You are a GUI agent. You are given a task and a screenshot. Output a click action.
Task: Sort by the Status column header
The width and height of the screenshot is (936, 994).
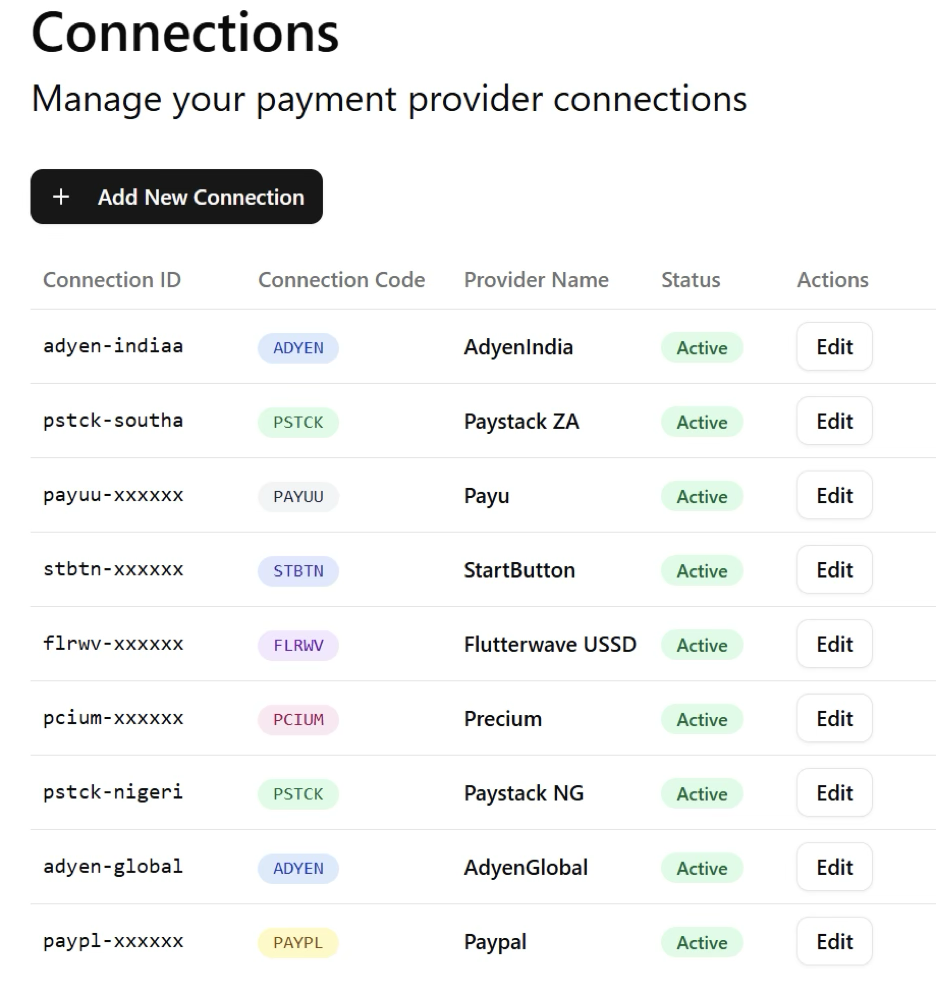(690, 280)
